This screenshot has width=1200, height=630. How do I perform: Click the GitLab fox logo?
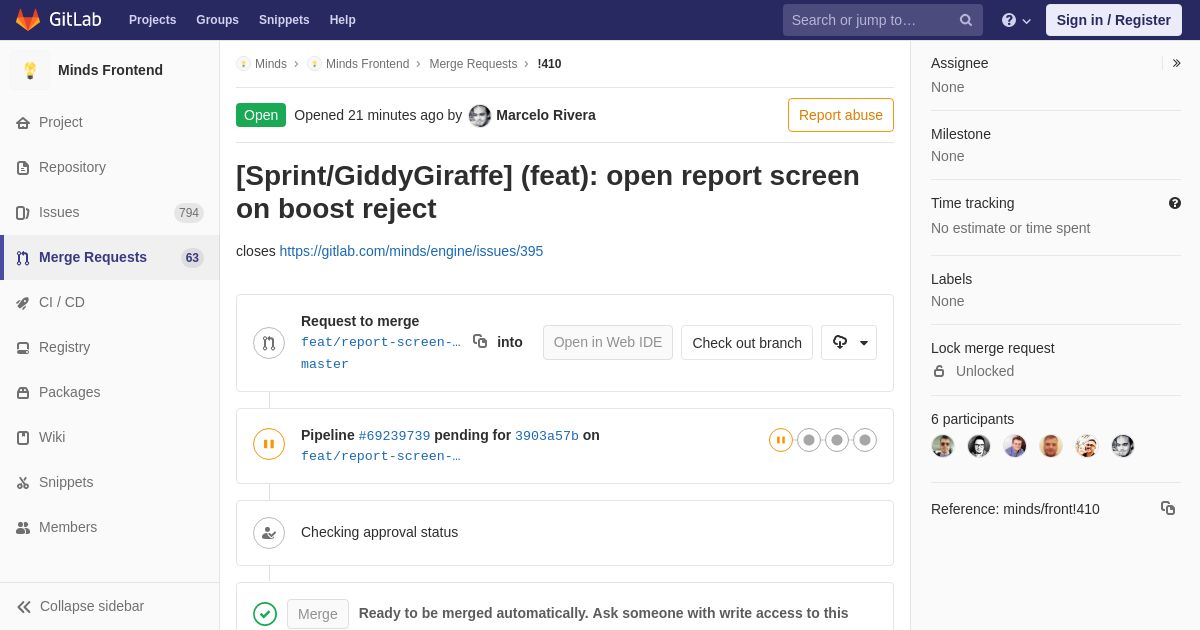coord(28,20)
